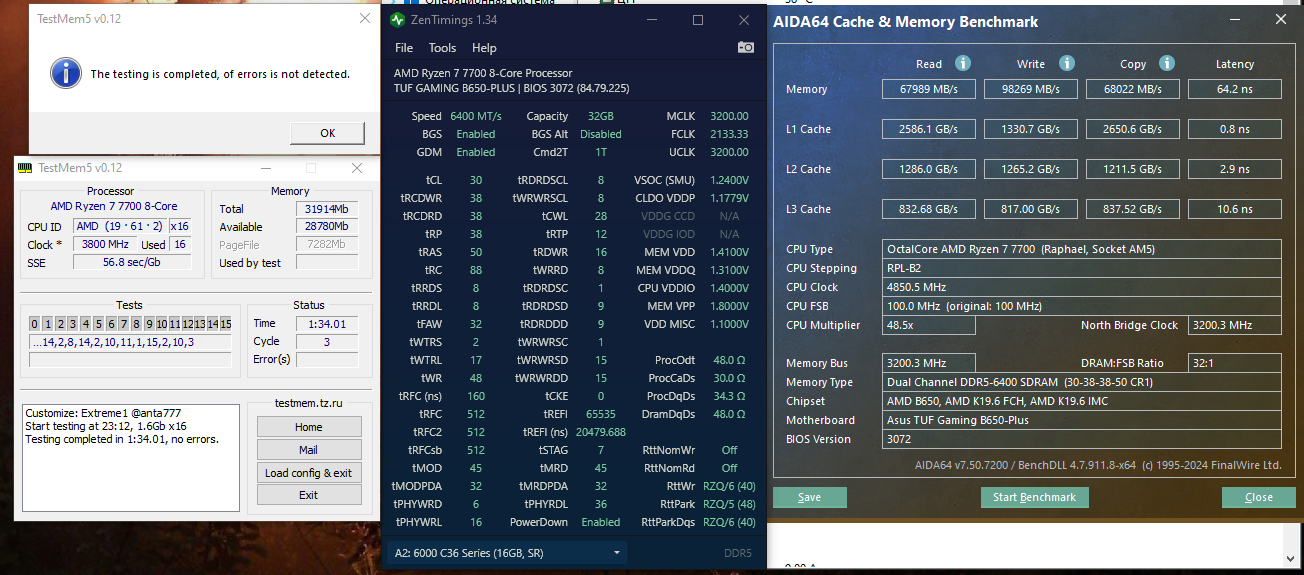The width and height of the screenshot is (1304, 575).
Task: Click the Available 28780Mb field in TestMem5
Action: (327, 227)
